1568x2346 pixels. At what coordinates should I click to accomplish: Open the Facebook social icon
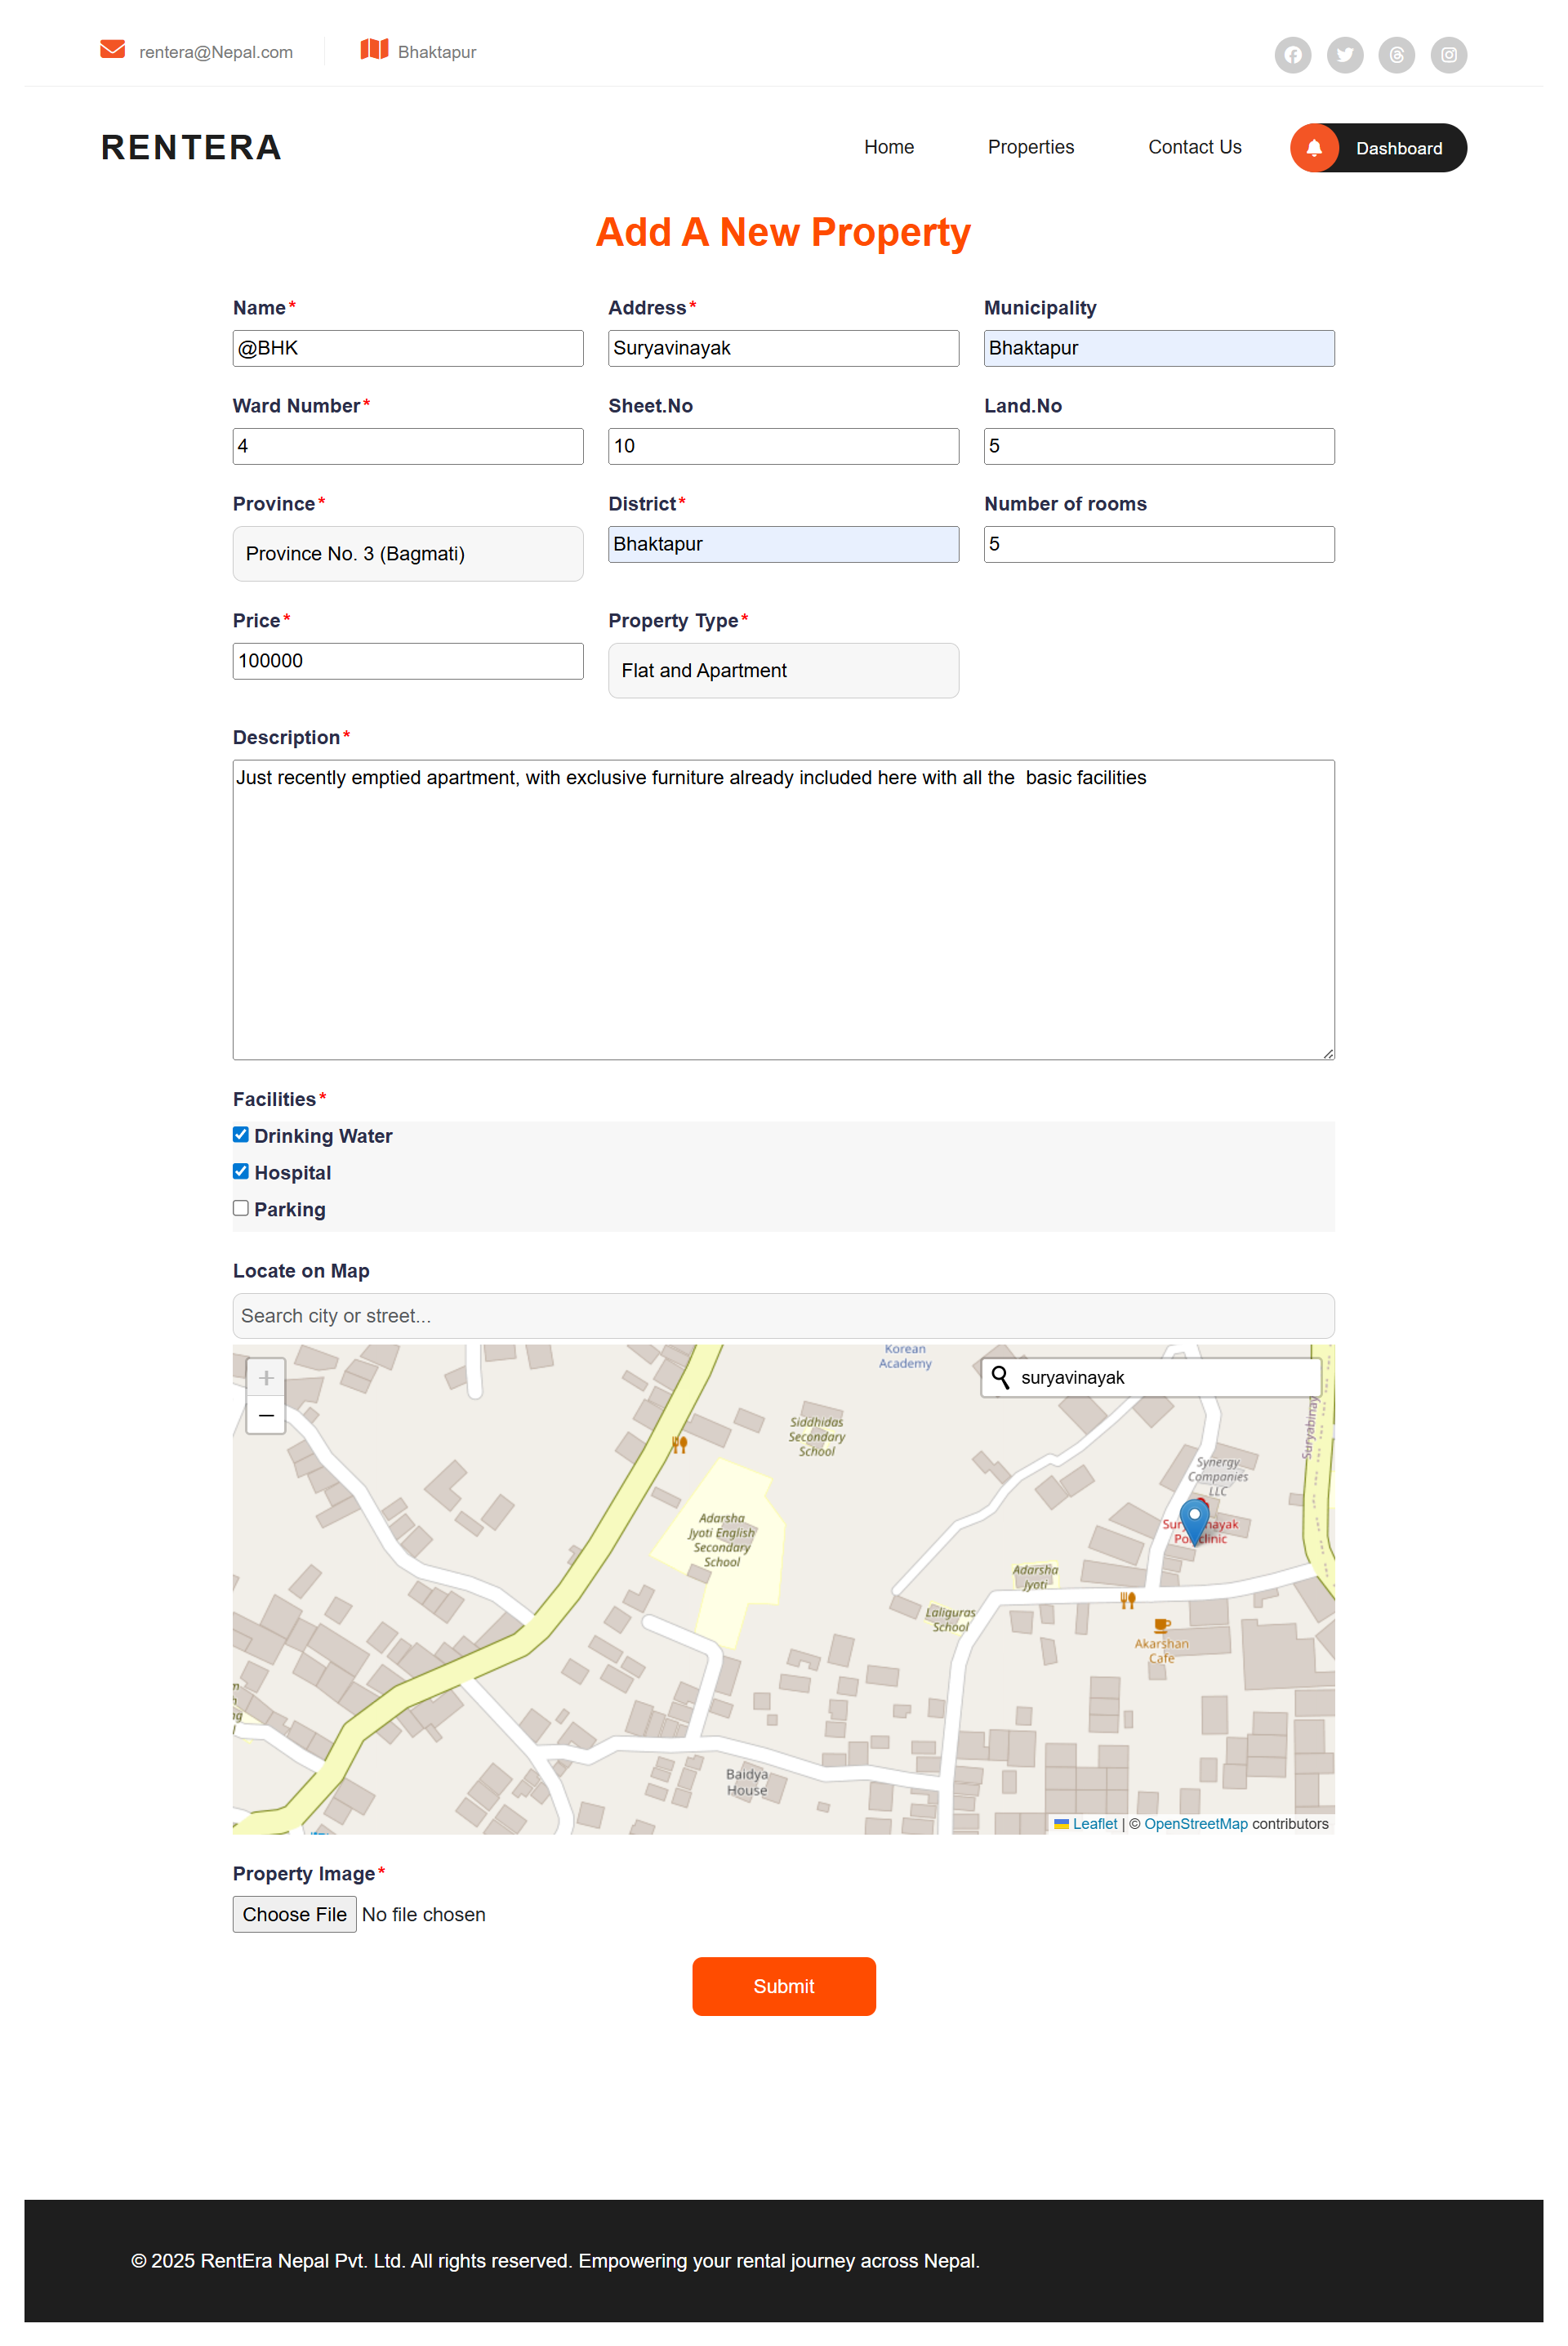tap(1292, 55)
